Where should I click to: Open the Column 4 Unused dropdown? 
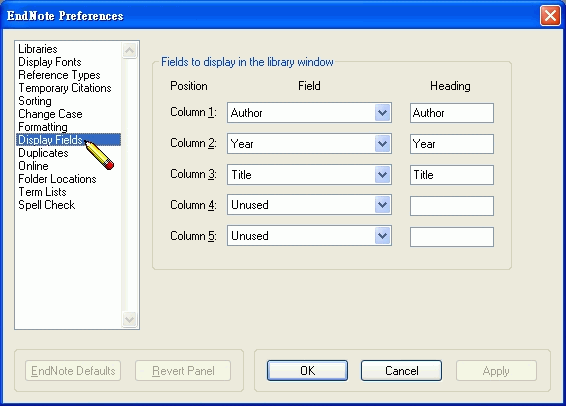pos(309,205)
